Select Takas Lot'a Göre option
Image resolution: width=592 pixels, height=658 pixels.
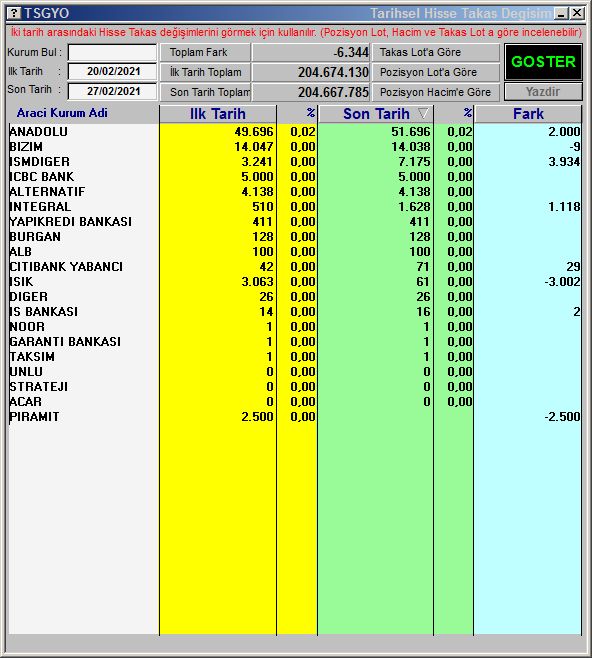click(436, 52)
